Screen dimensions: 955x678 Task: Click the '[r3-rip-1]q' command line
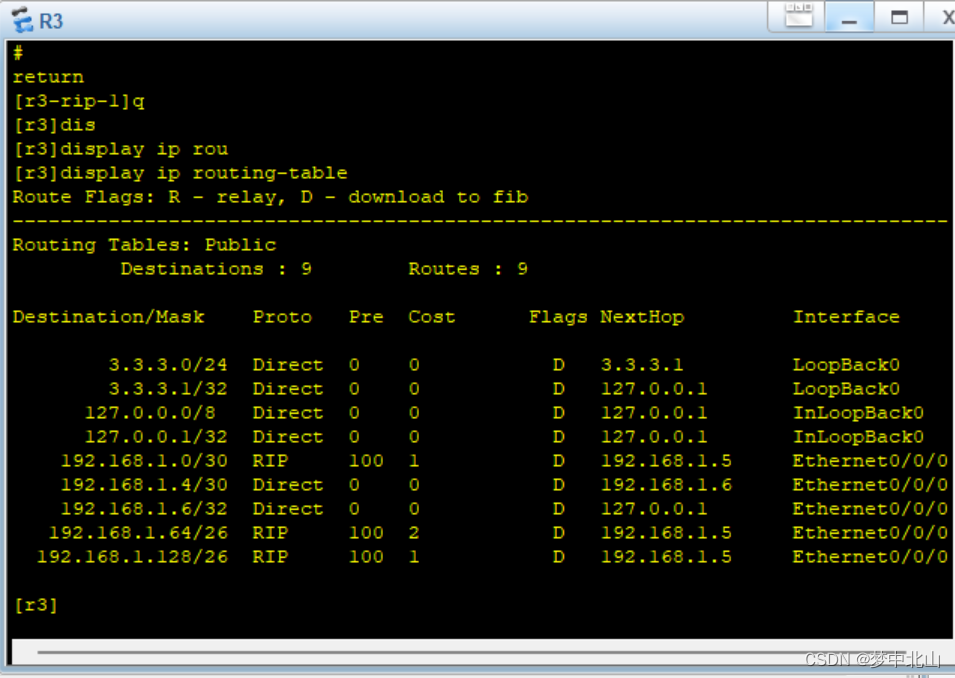pyautogui.click(x=79, y=101)
